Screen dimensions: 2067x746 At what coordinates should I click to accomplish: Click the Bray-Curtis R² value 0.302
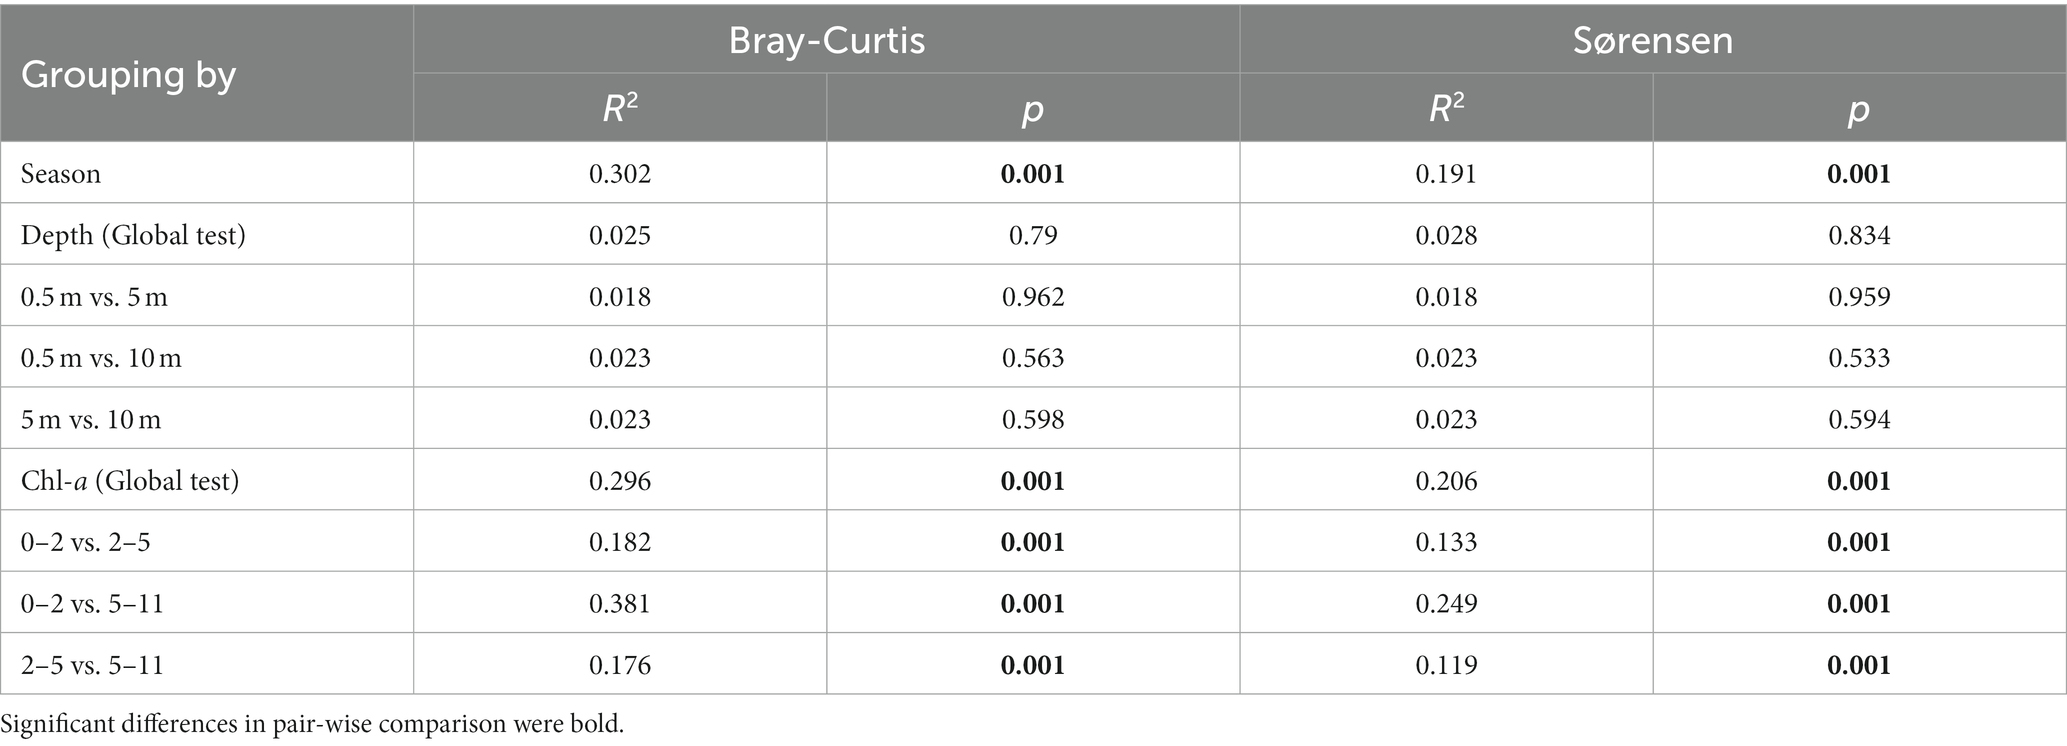click(620, 174)
